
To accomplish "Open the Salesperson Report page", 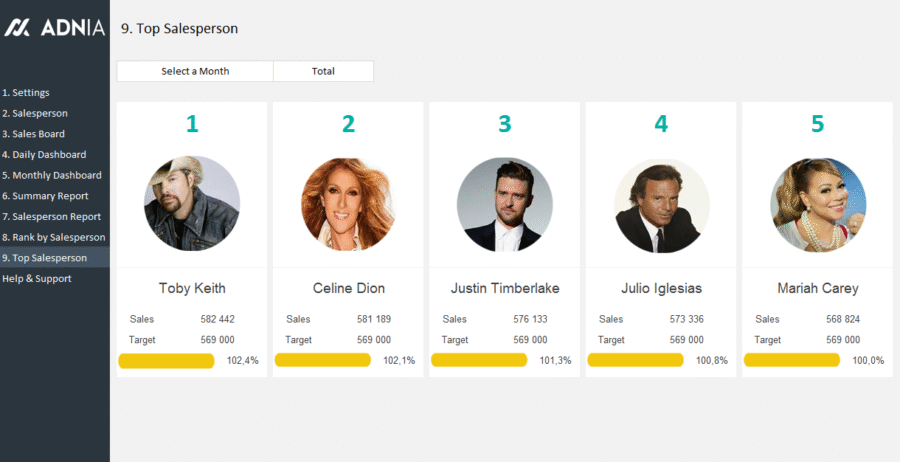I will tap(51, 217).
